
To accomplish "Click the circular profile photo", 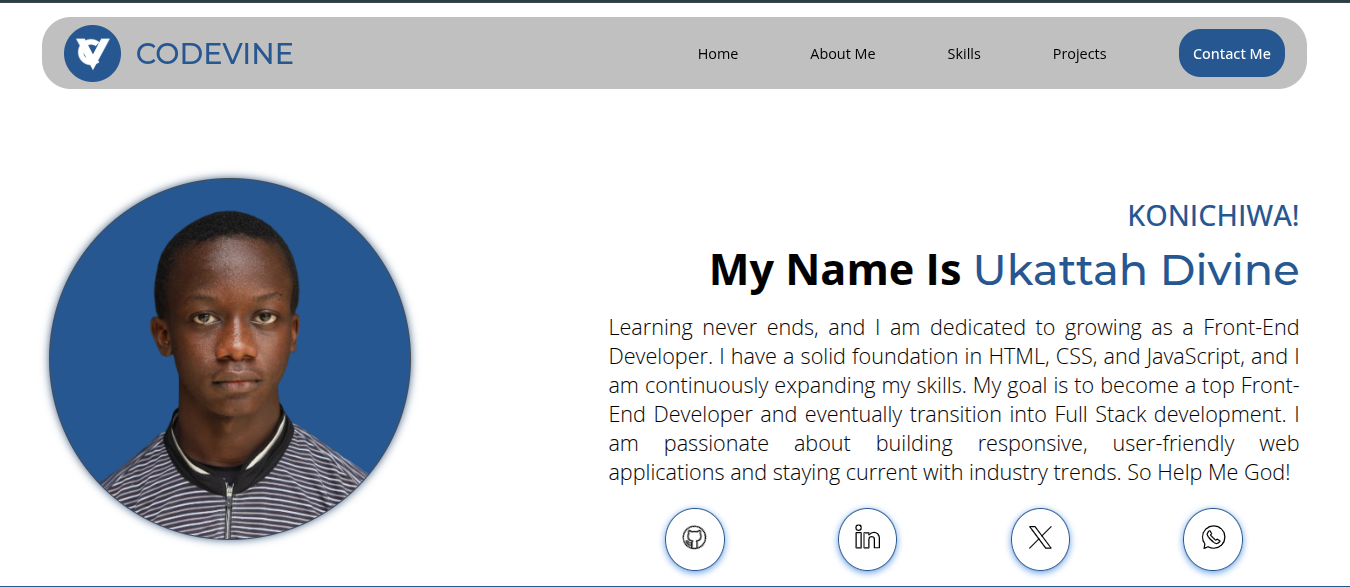I will tap(230, 359).
